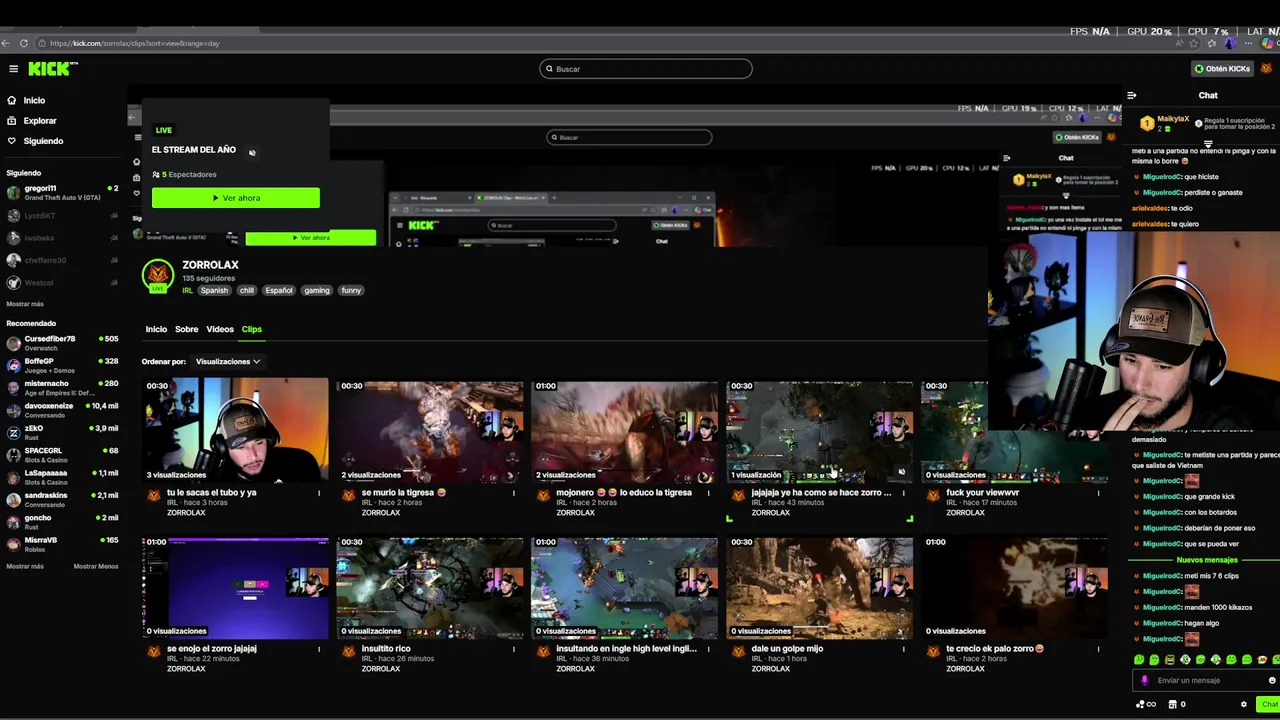
Task: Click the Ver ahora button
Action: [236, 198]
